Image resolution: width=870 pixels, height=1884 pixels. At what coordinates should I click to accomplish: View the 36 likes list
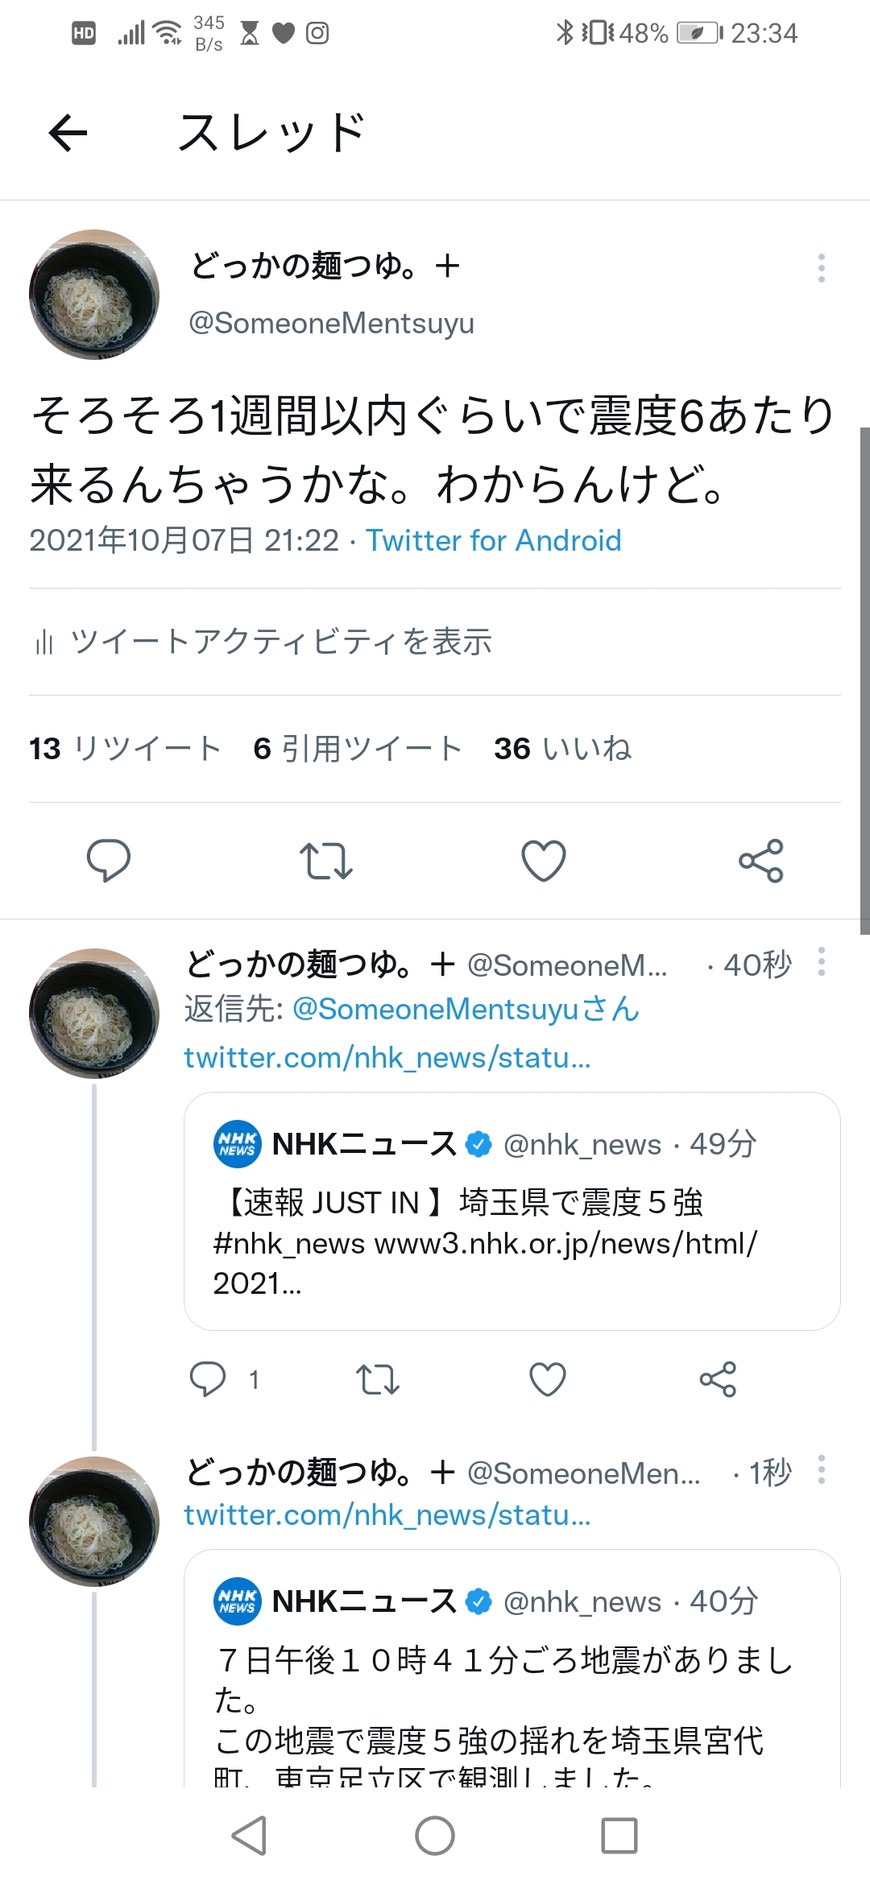[563, 748]
